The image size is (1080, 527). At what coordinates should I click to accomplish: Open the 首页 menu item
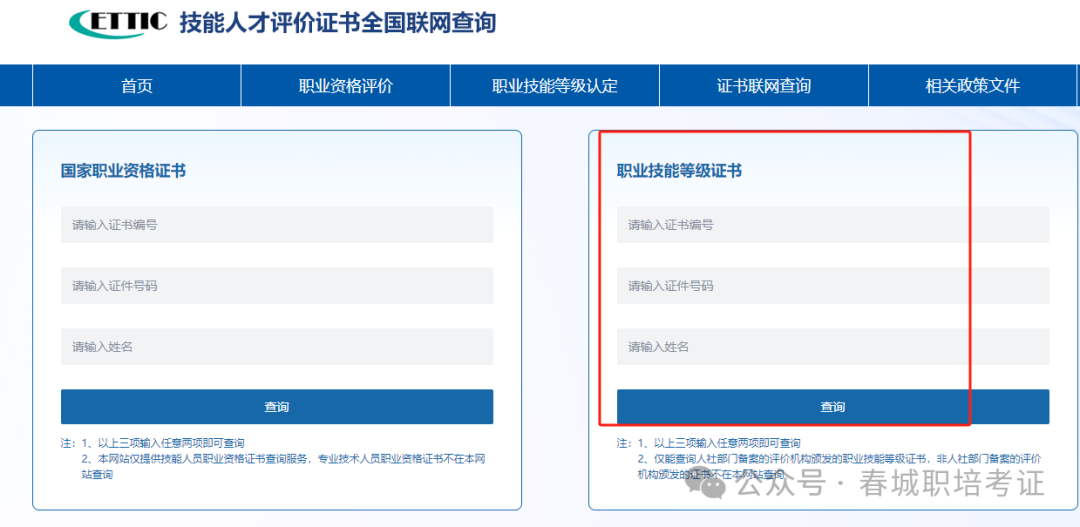(136, 85)
